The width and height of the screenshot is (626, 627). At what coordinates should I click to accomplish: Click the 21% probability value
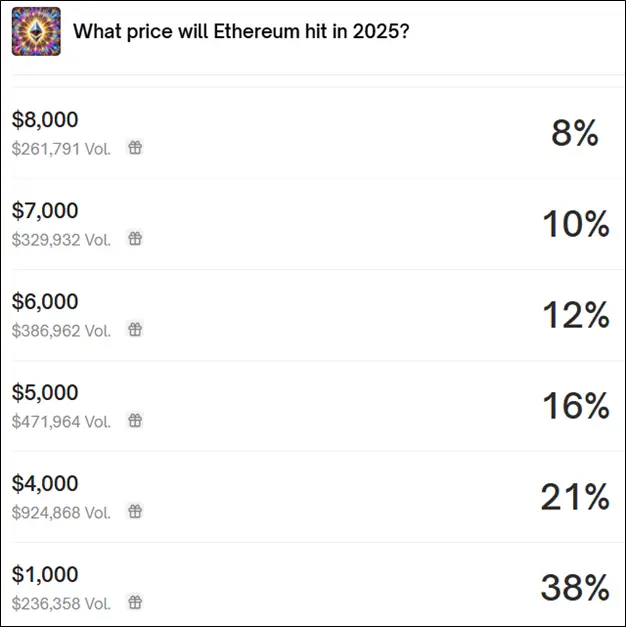point(575,497)
